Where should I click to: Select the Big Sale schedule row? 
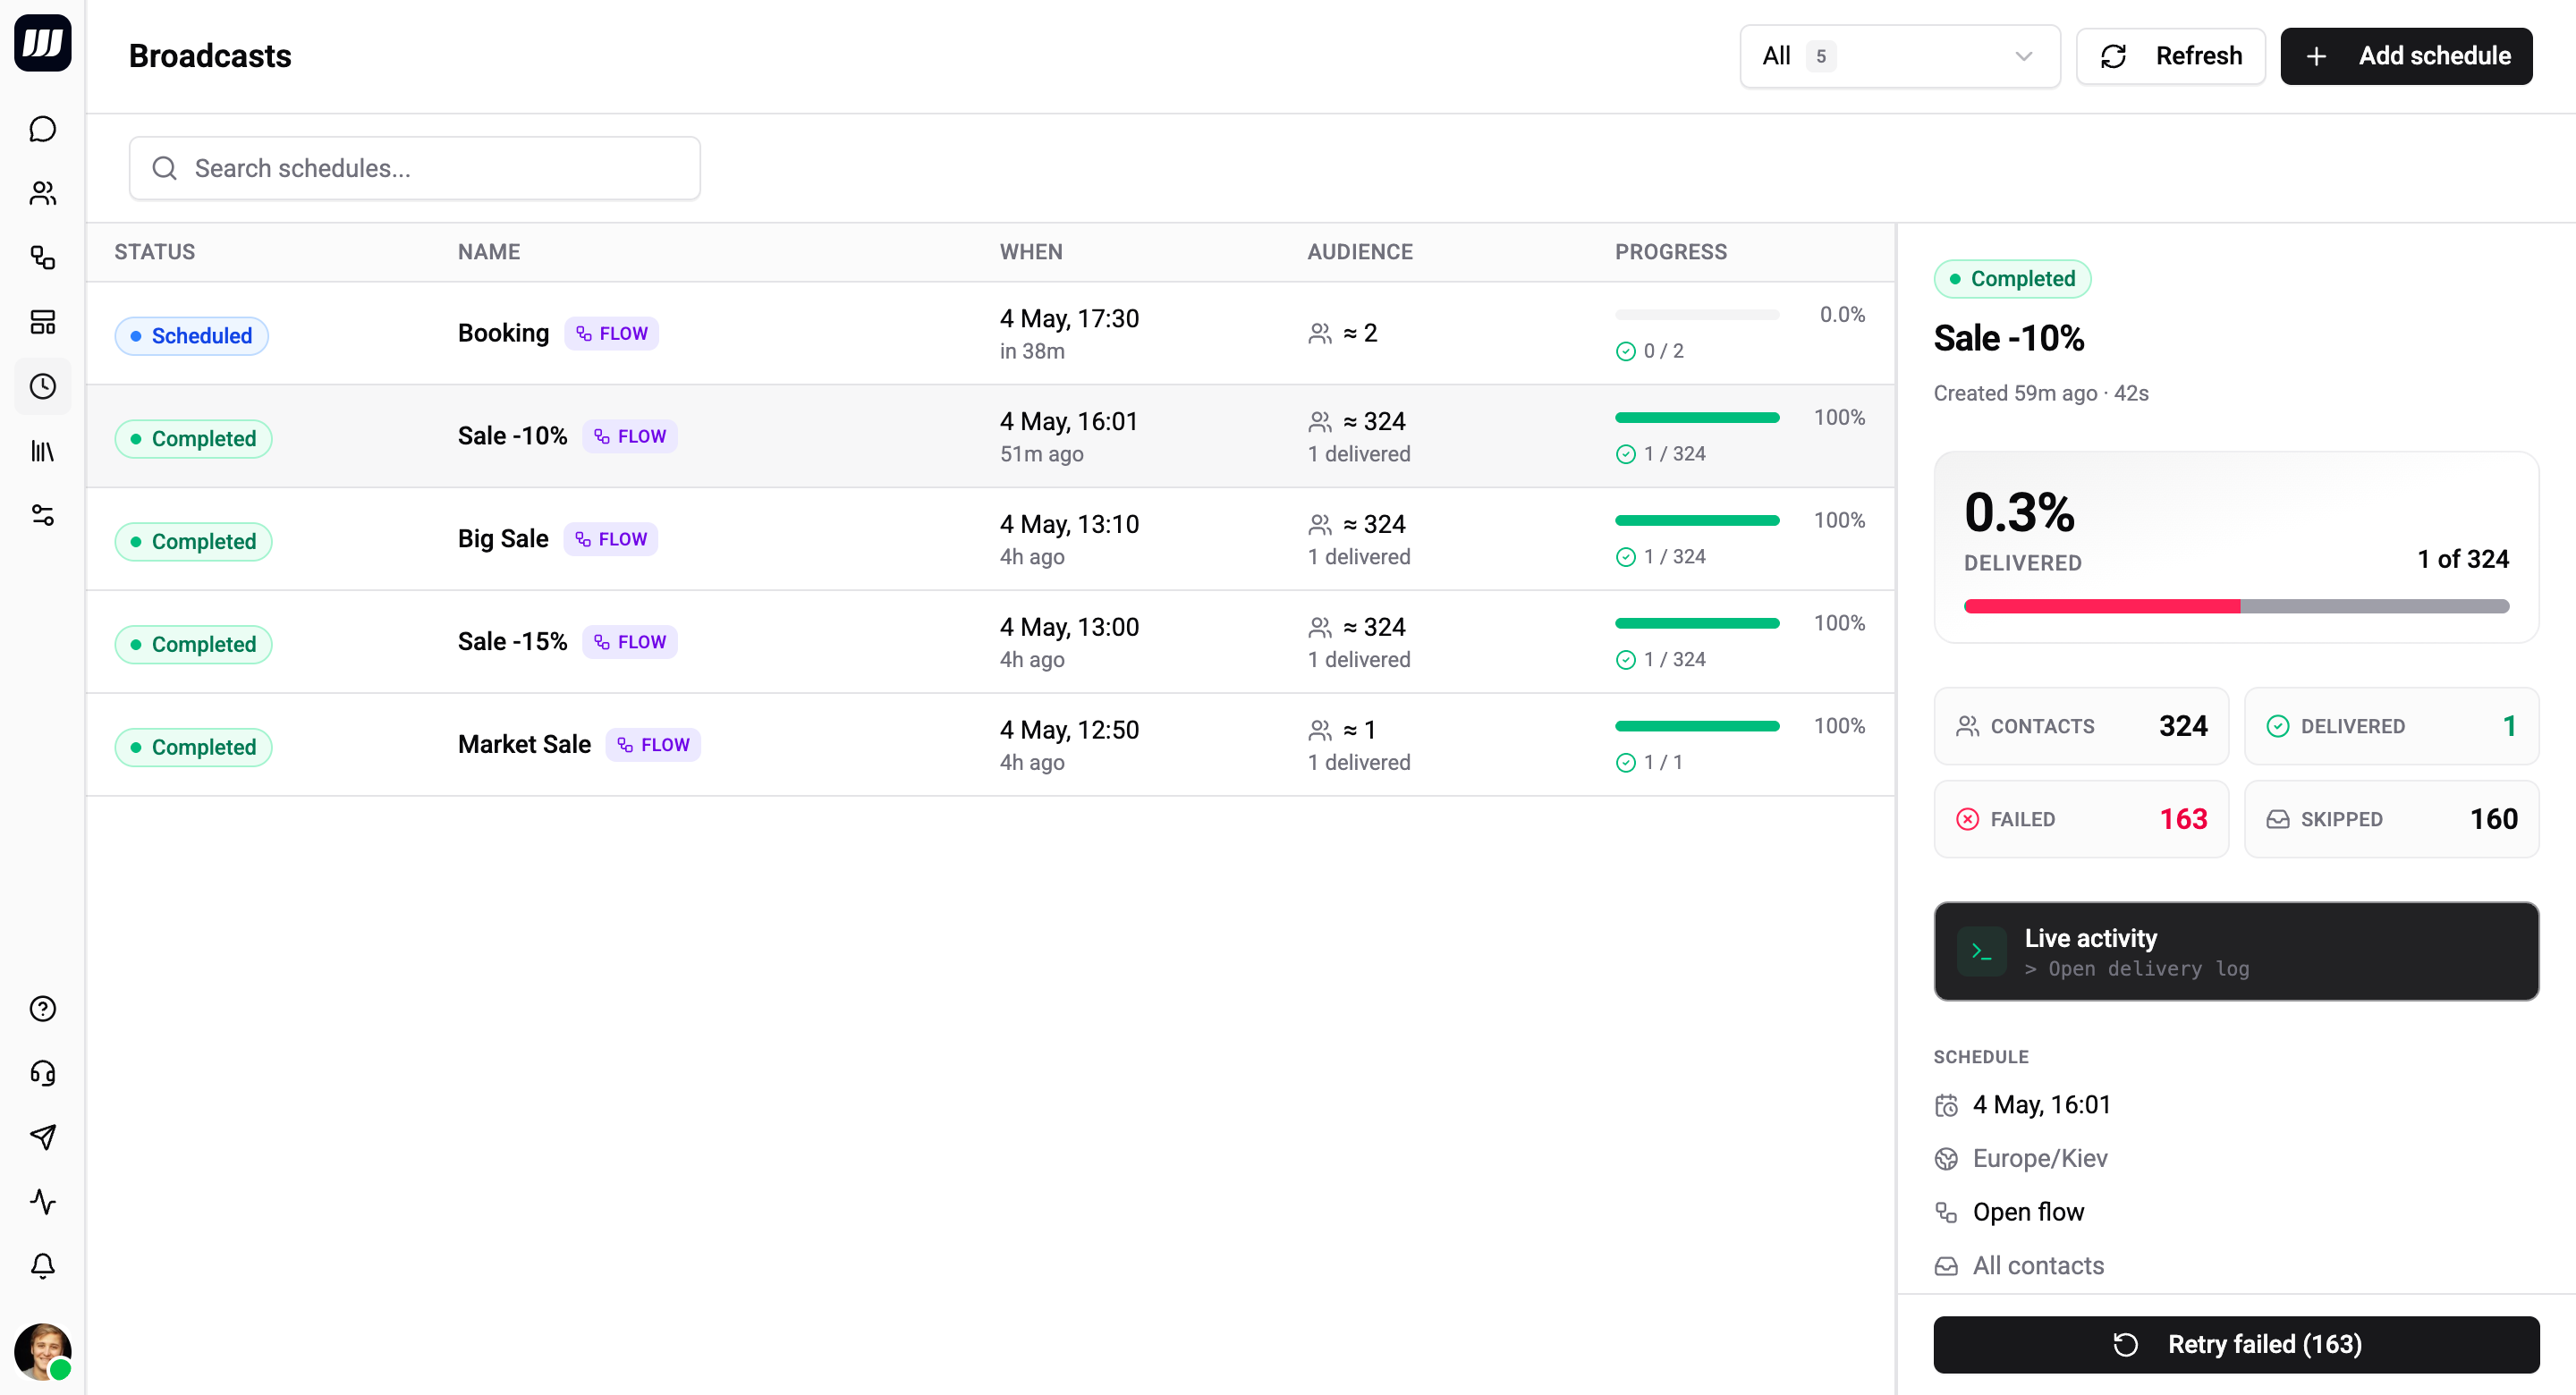pos(990,539)
